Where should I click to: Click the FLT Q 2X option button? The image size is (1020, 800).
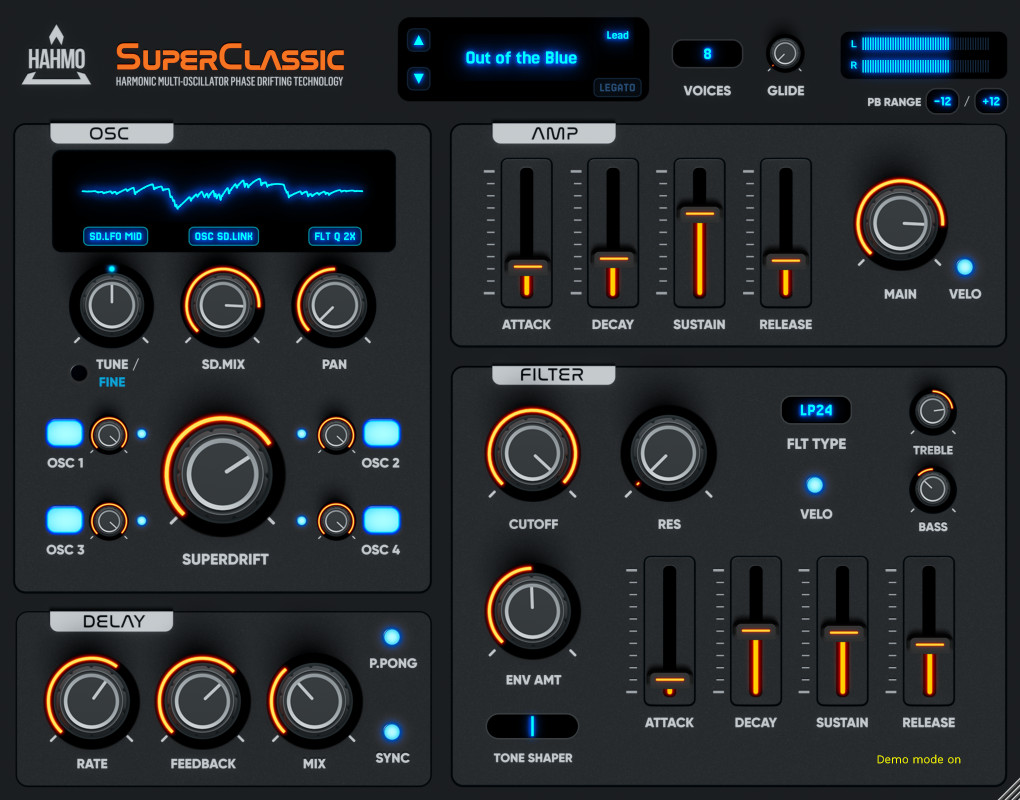[335, 237]
